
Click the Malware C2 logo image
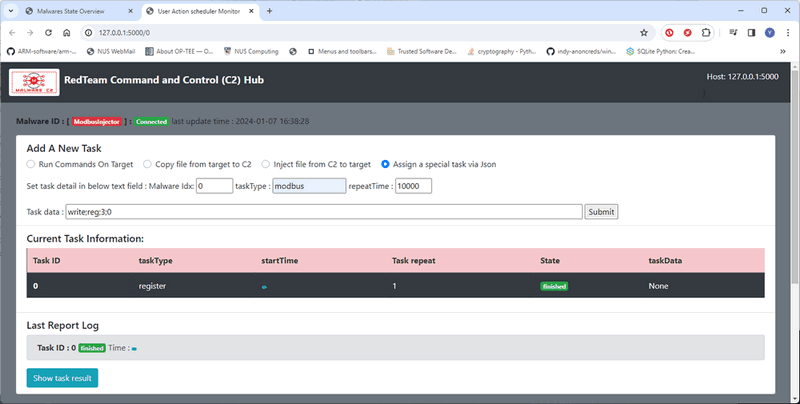(34, 82)
